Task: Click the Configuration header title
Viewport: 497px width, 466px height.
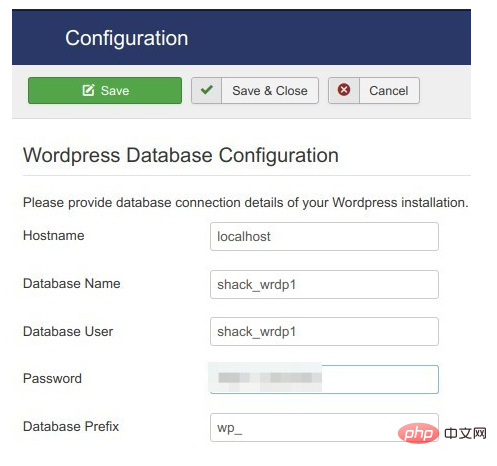Action: pyautogui.click(x=127, y=38)
